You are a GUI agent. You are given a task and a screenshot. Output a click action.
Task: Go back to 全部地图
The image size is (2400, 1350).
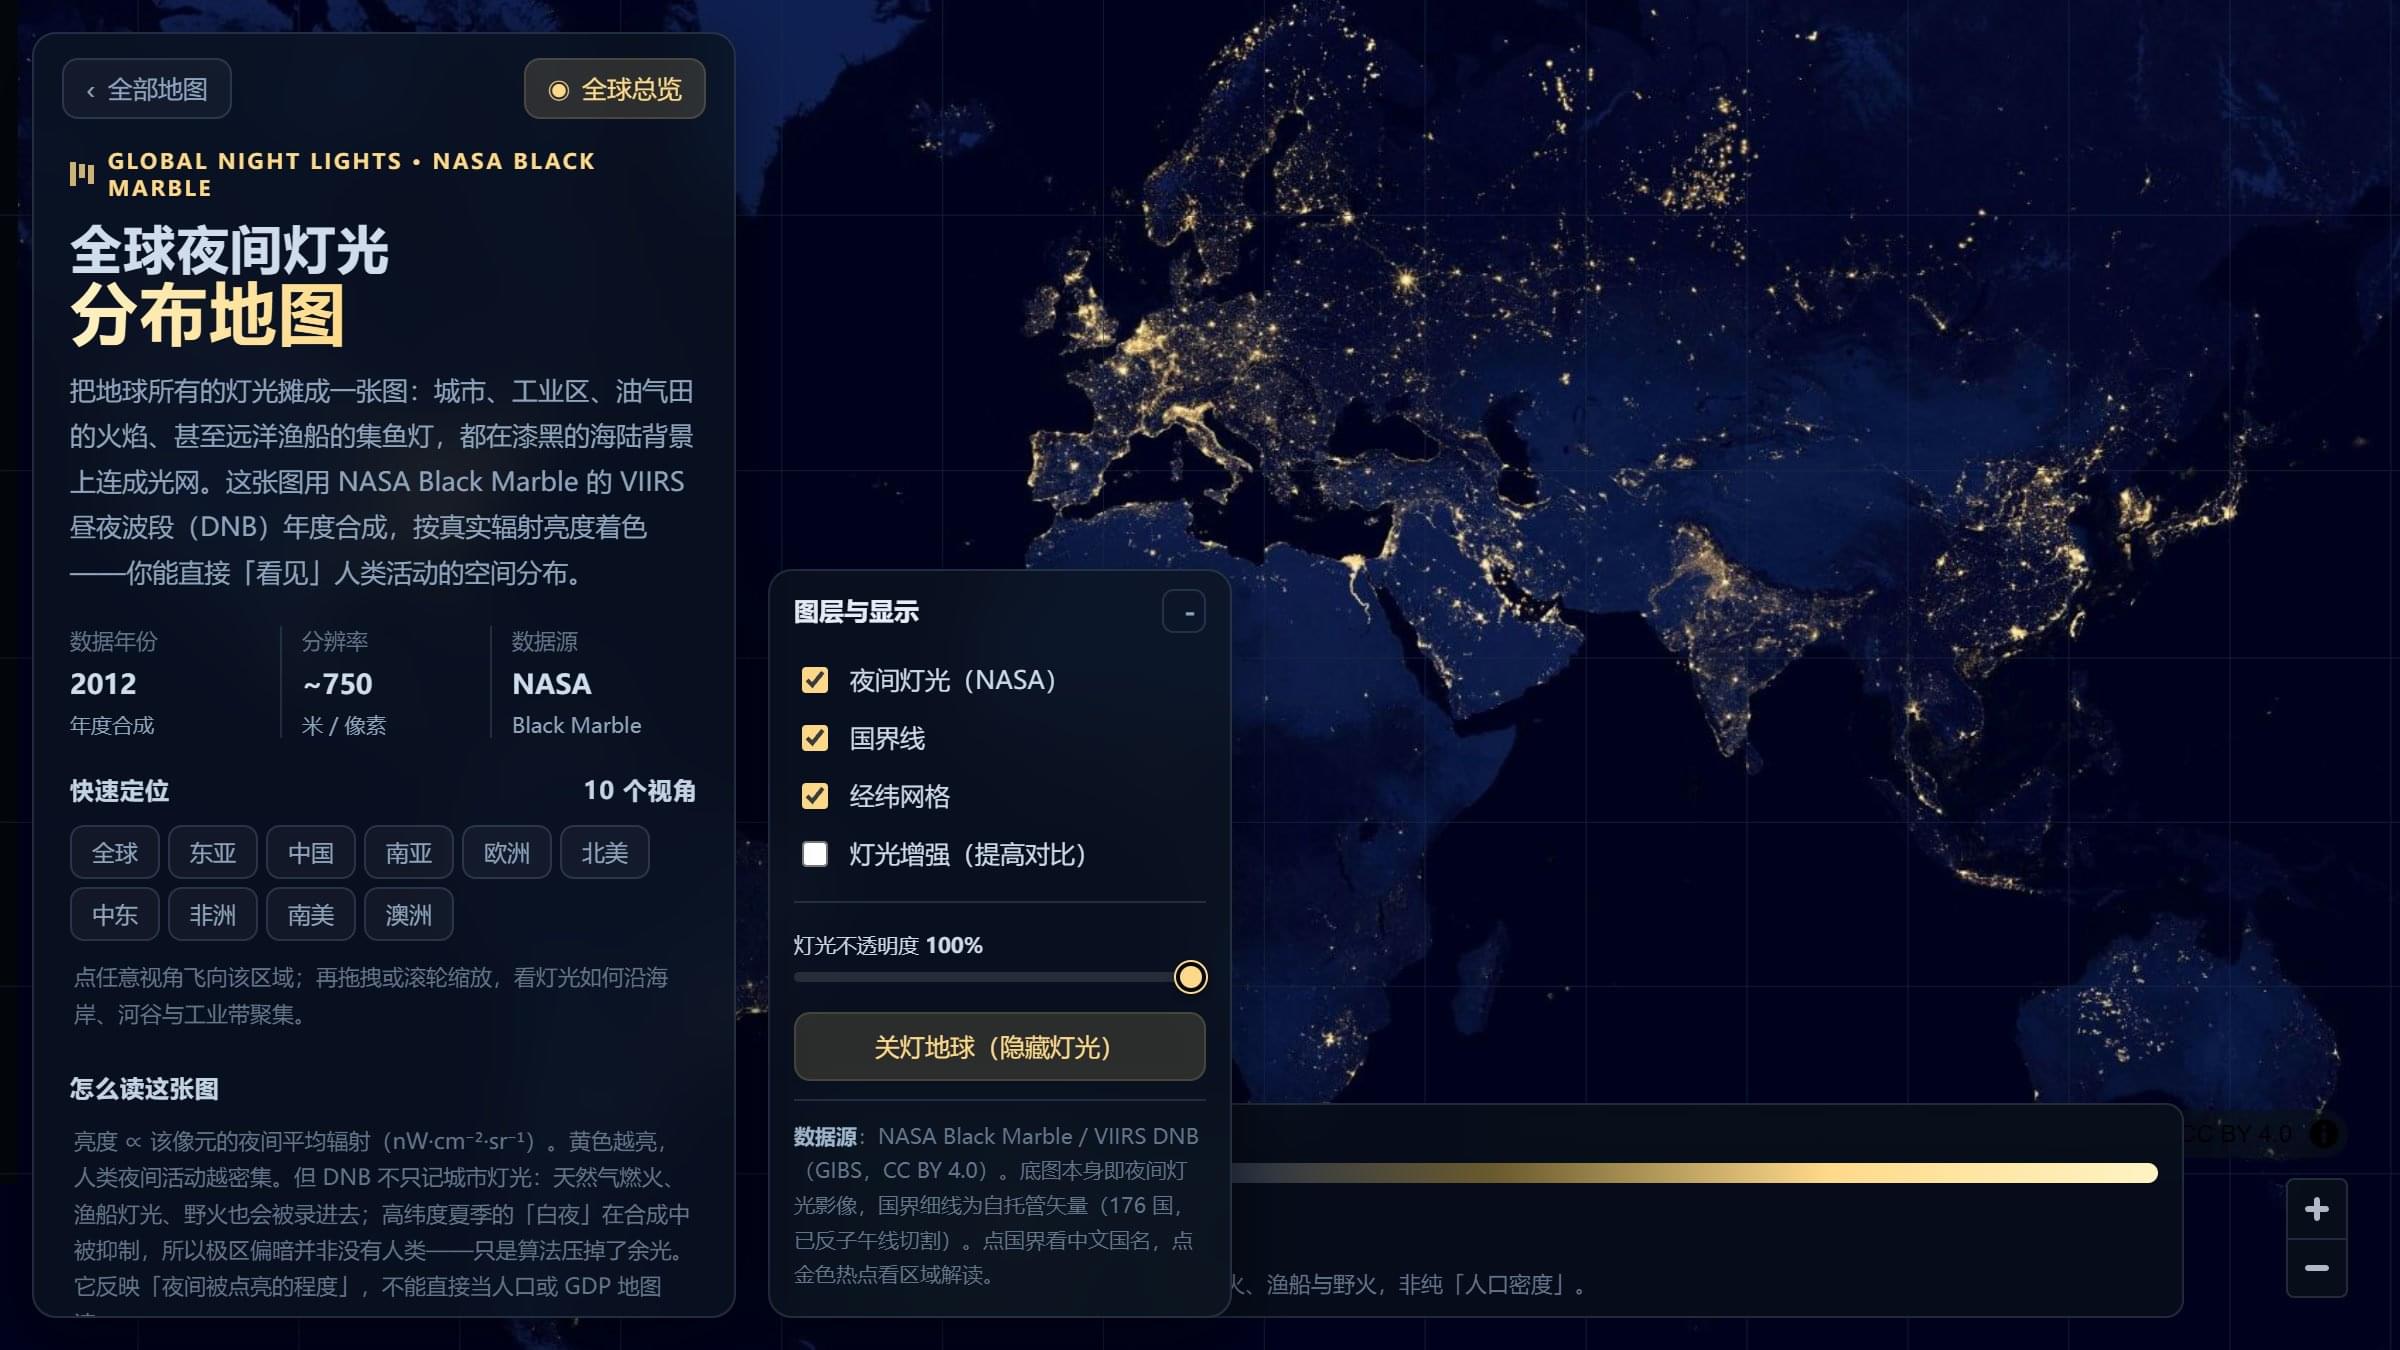(x=147, y=89)
